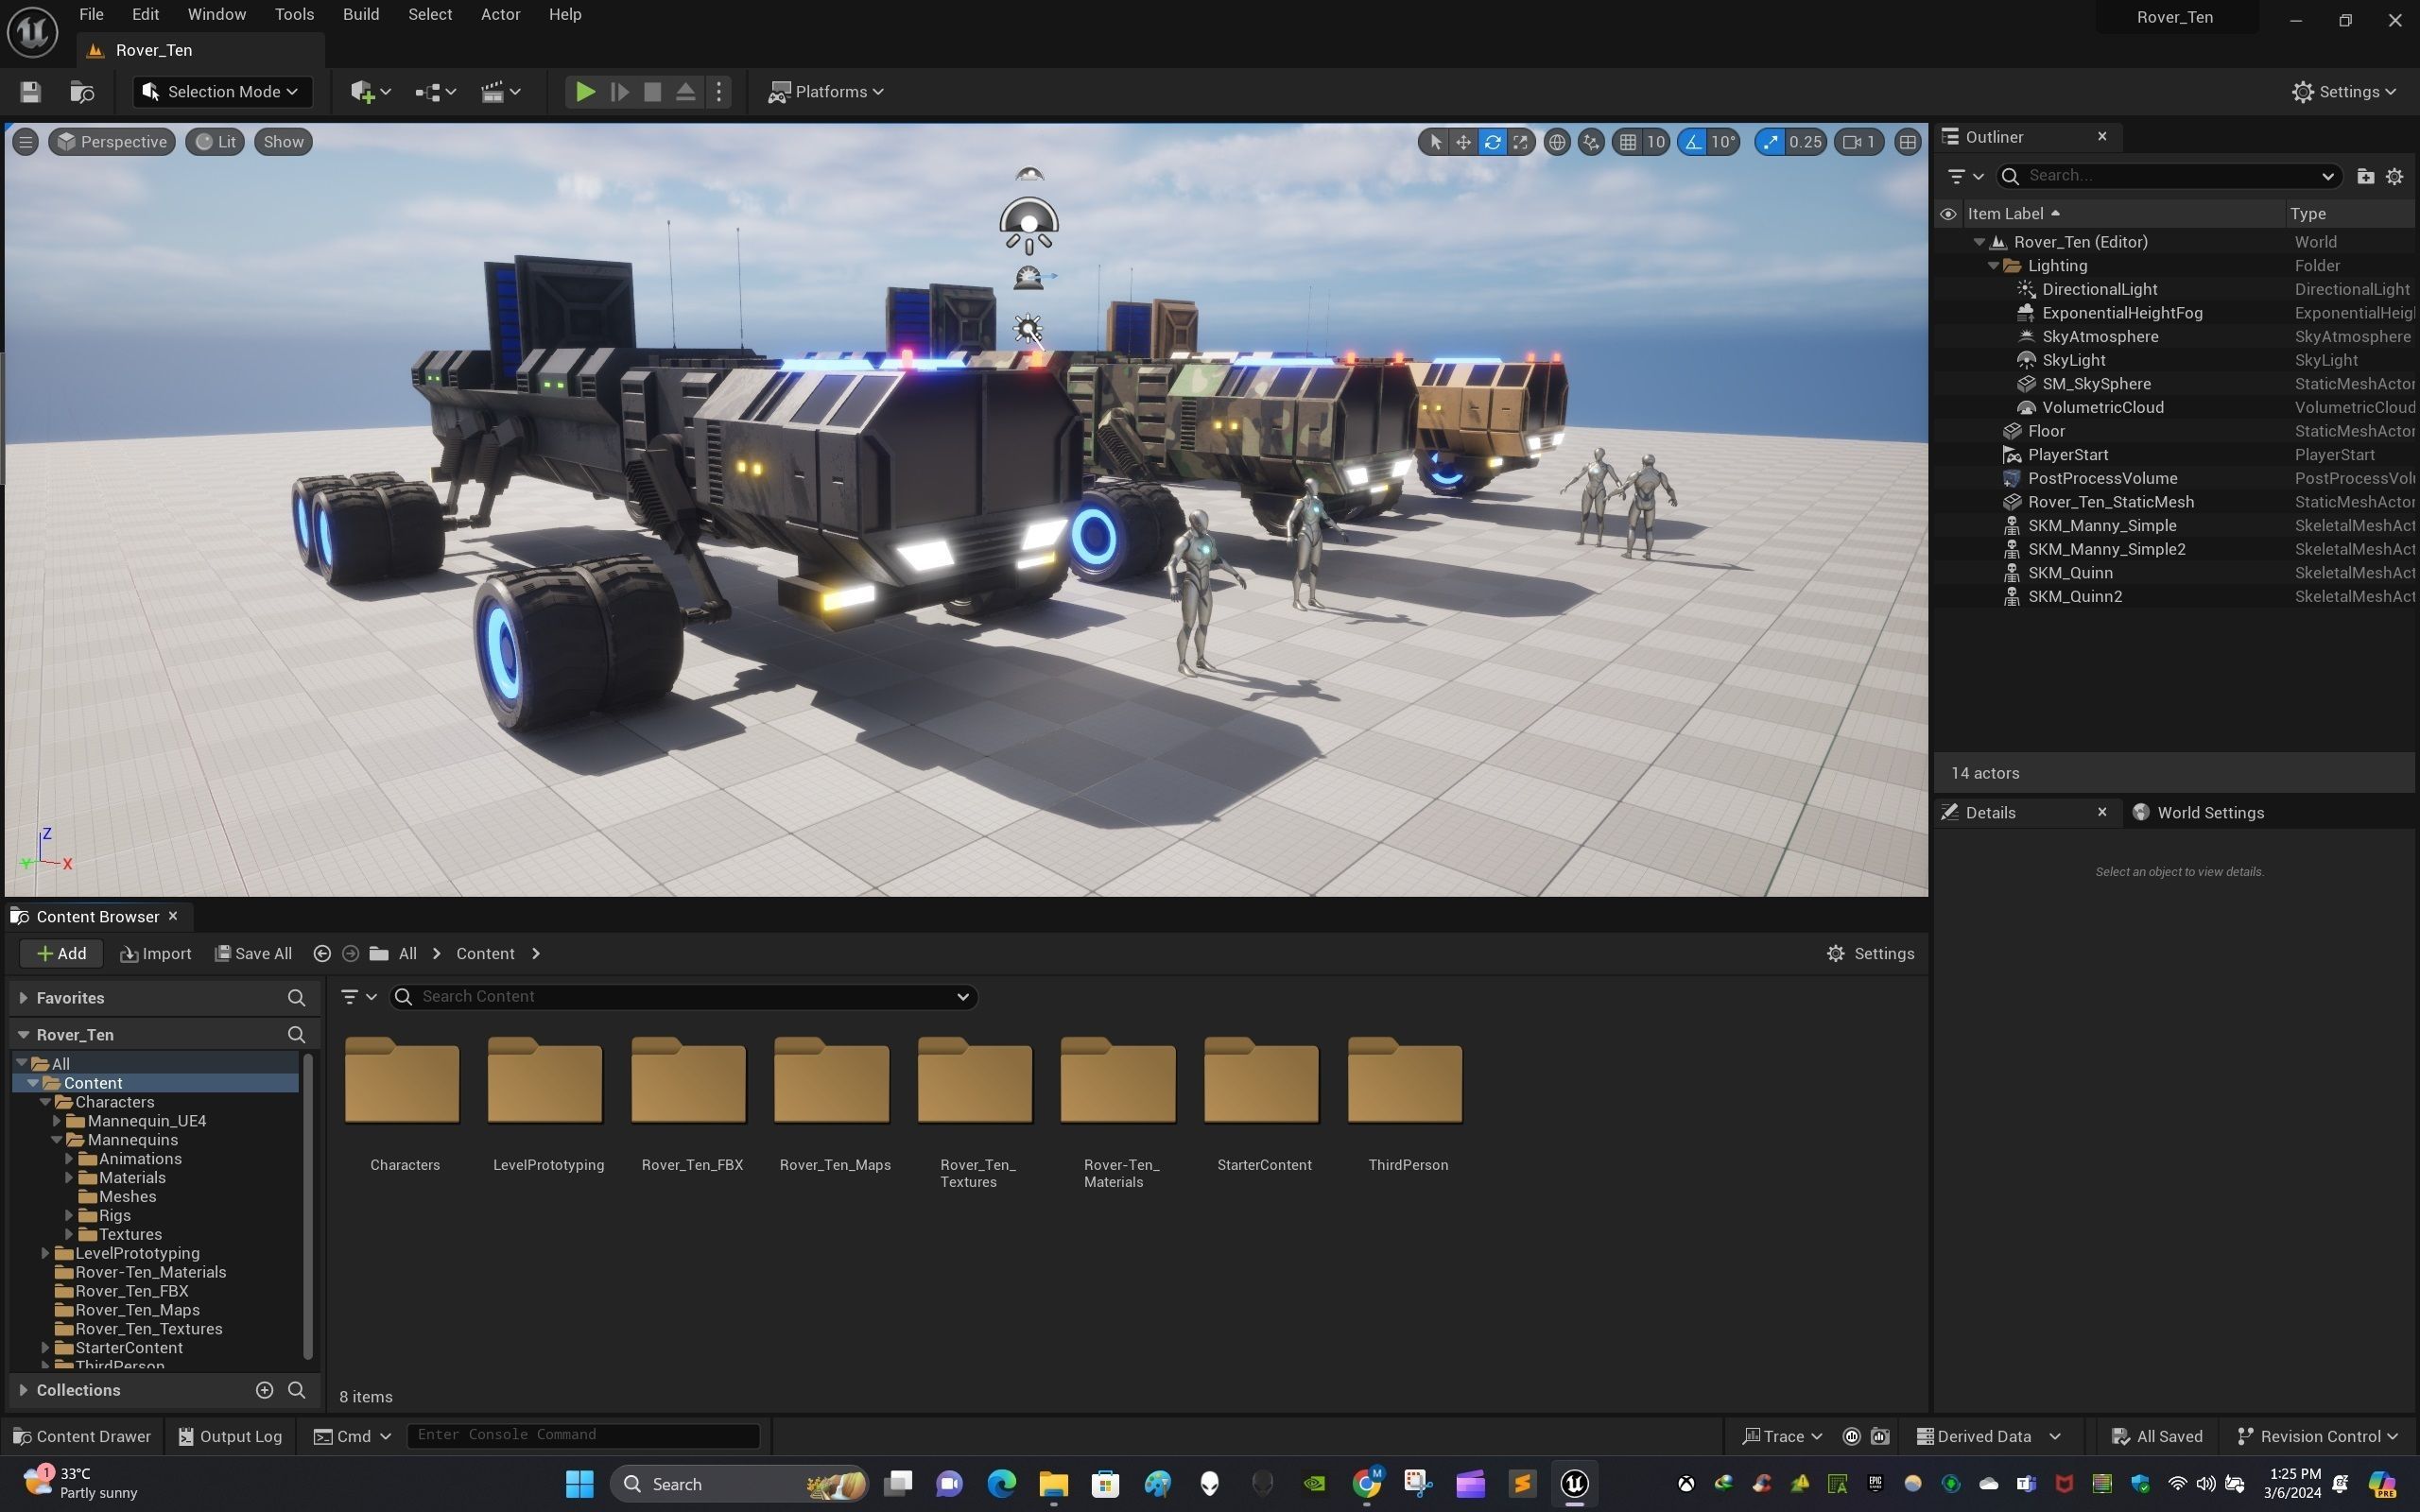Open the Output Log panel
The width and height of the screenshot is (2420, 1512).
pyautogui.click(x=230, y=1437)
